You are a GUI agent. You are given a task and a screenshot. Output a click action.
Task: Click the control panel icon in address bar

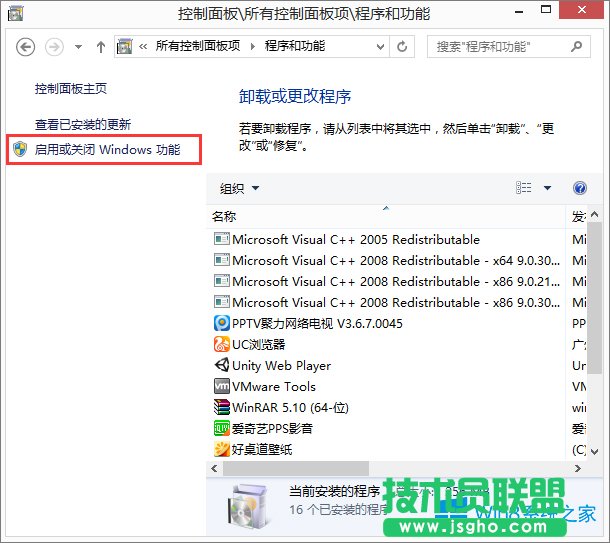coord(124,46)
